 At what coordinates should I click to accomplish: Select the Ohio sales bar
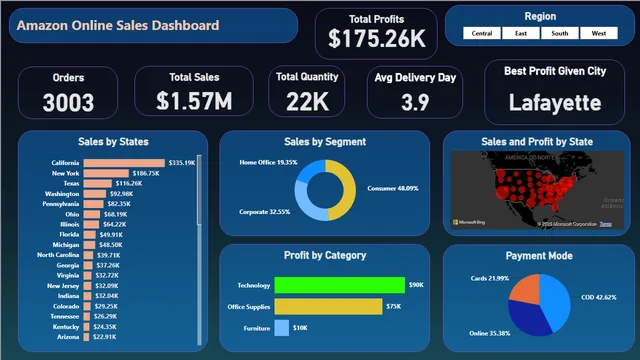pyautogui.click(x=92, y=214)
